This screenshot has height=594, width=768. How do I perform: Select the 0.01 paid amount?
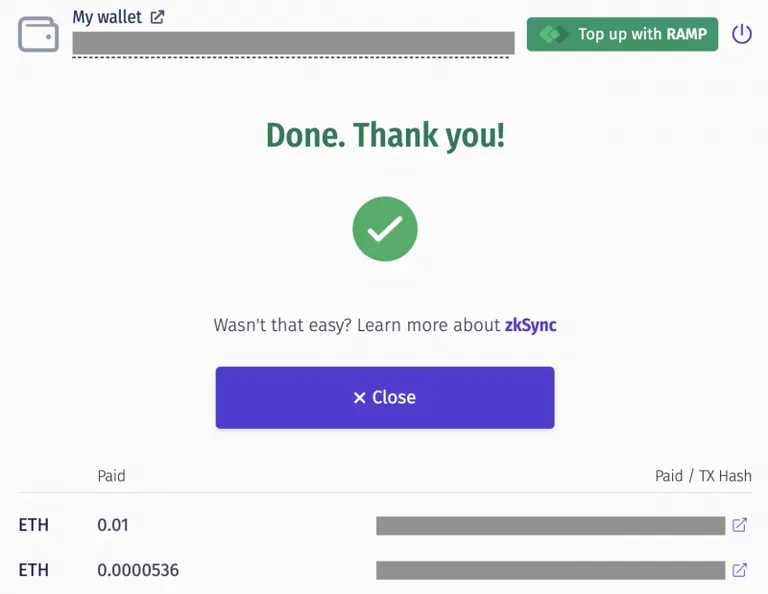tap(113, 525)
